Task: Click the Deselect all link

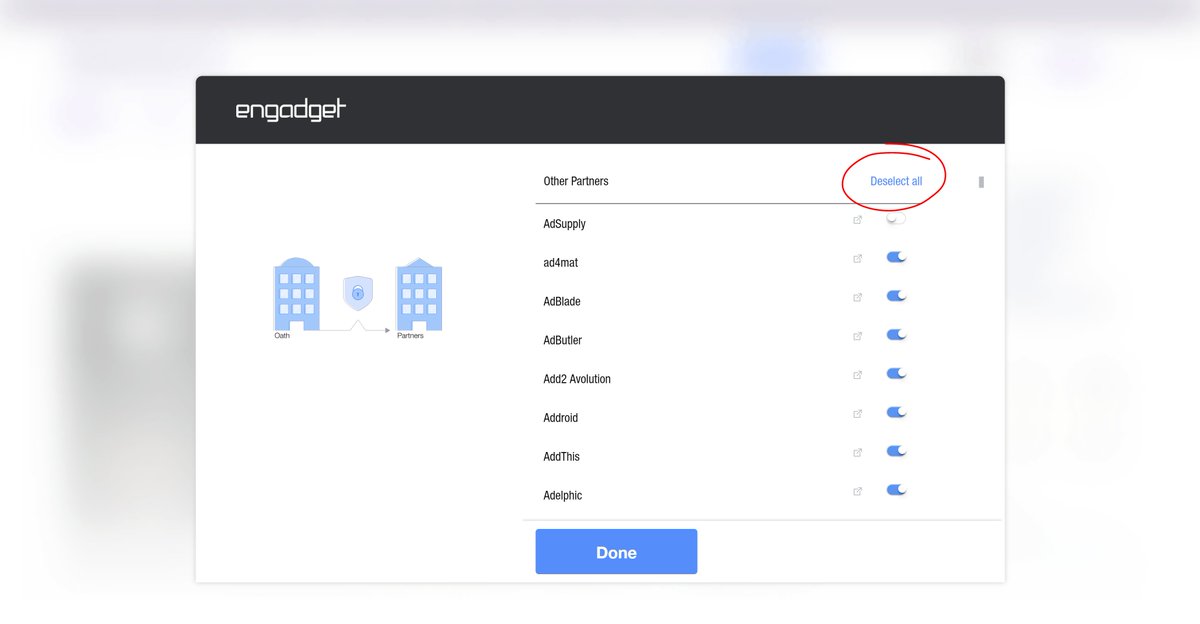Action: point(895,181)
